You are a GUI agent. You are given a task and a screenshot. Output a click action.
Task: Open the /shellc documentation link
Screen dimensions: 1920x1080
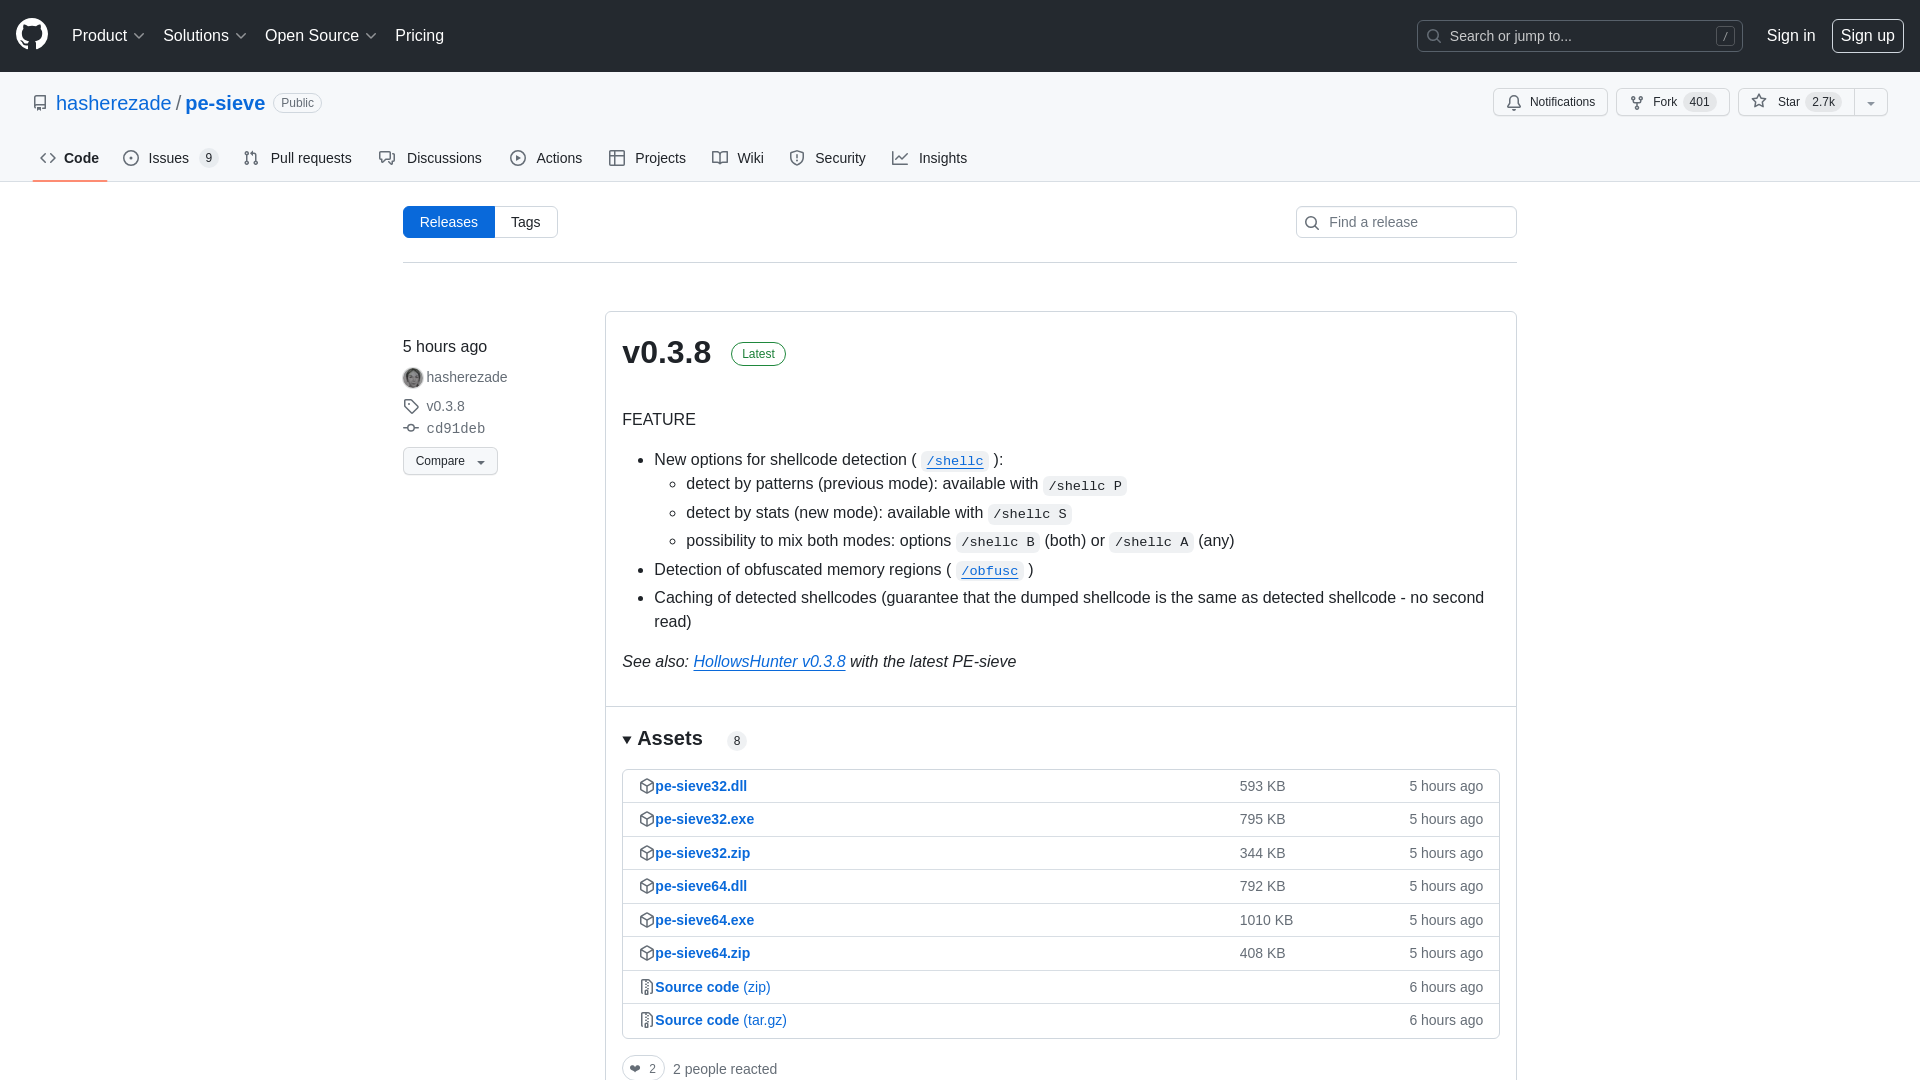pyautogui.click(x=955, y=461)
